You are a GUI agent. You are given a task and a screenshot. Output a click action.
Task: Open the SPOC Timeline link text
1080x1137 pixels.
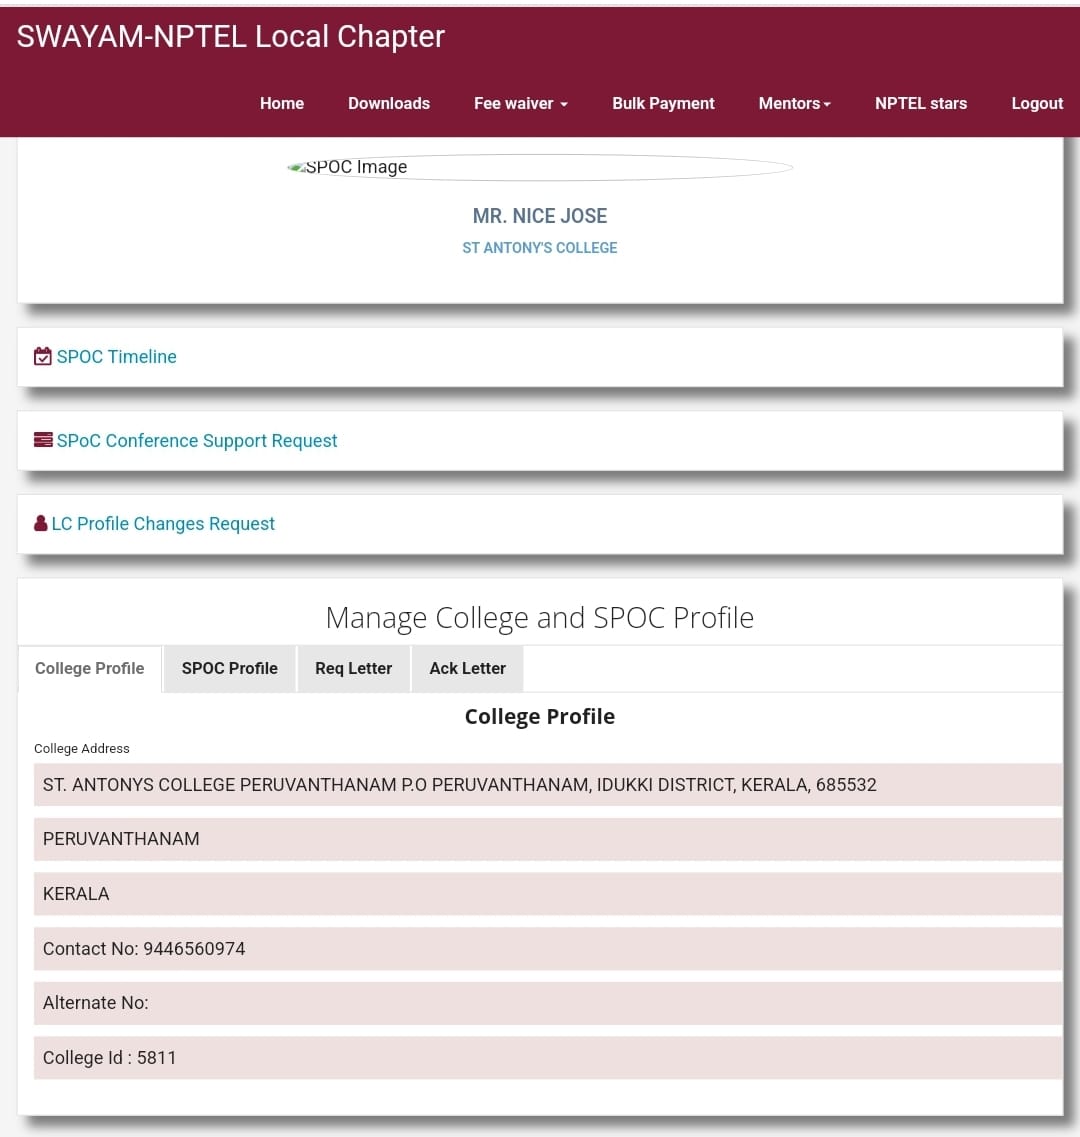click(116, 357)
